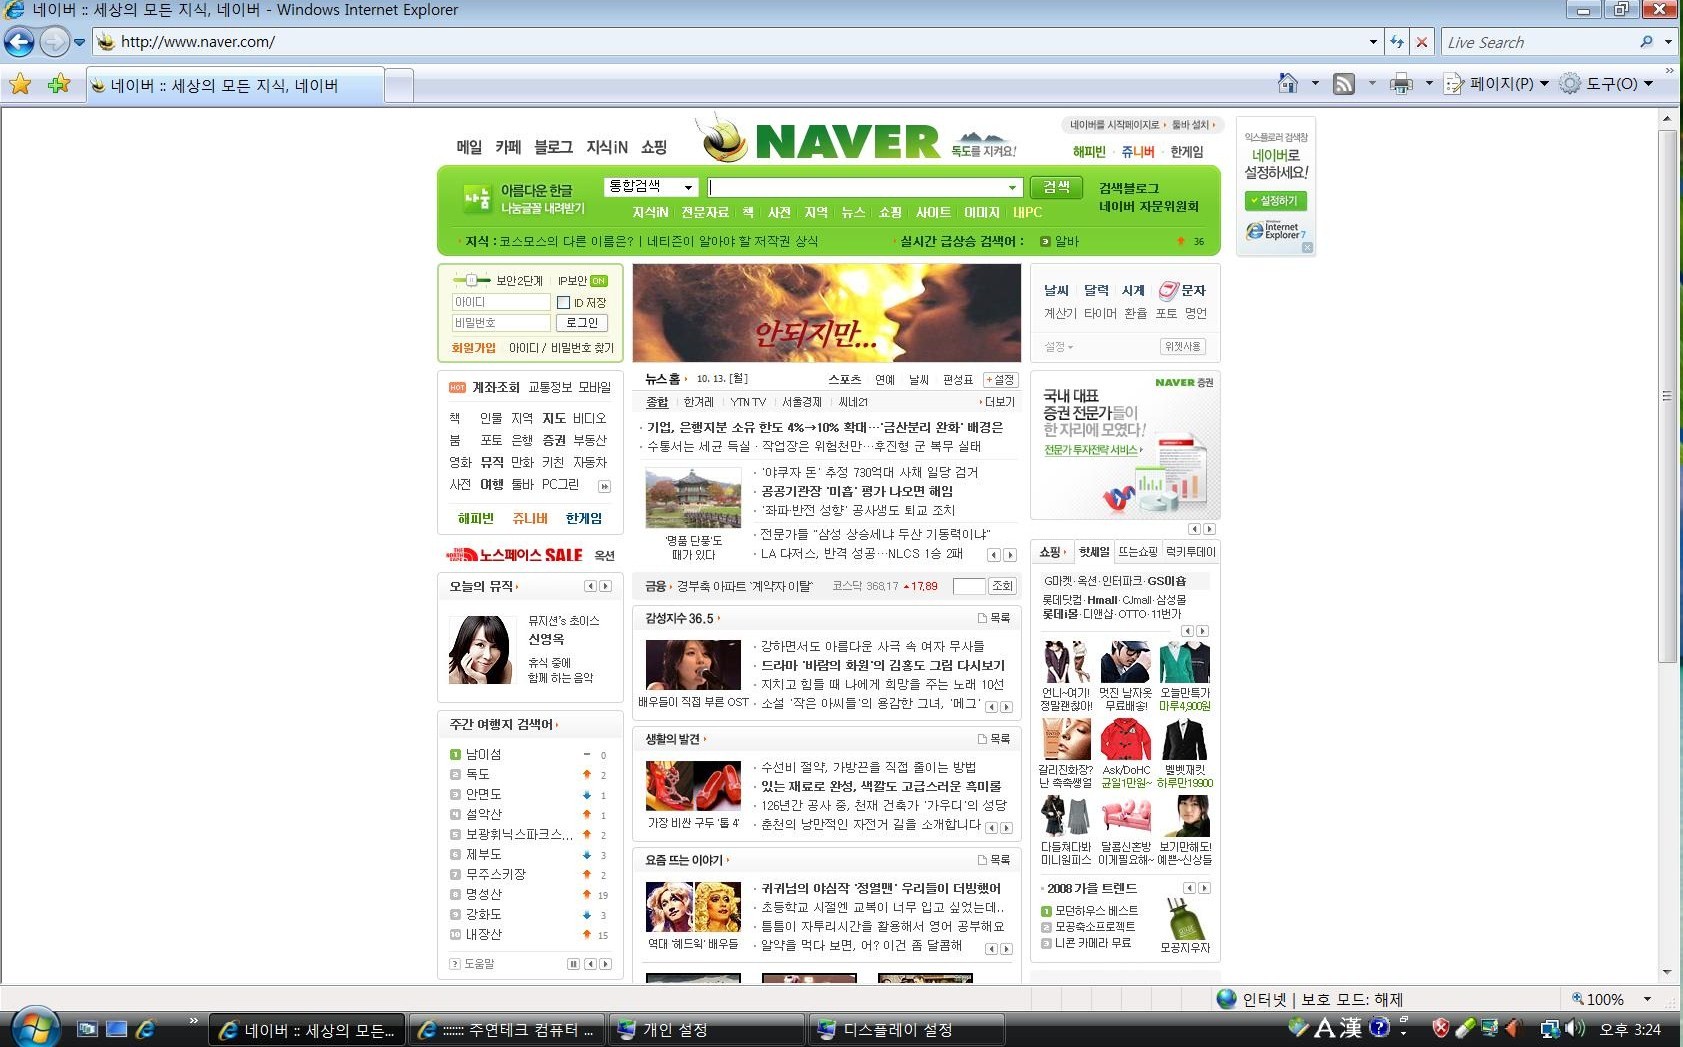Click the Show Desktop quick launch icon
Screen dimensions: 1683x1047
[116, 1028]
